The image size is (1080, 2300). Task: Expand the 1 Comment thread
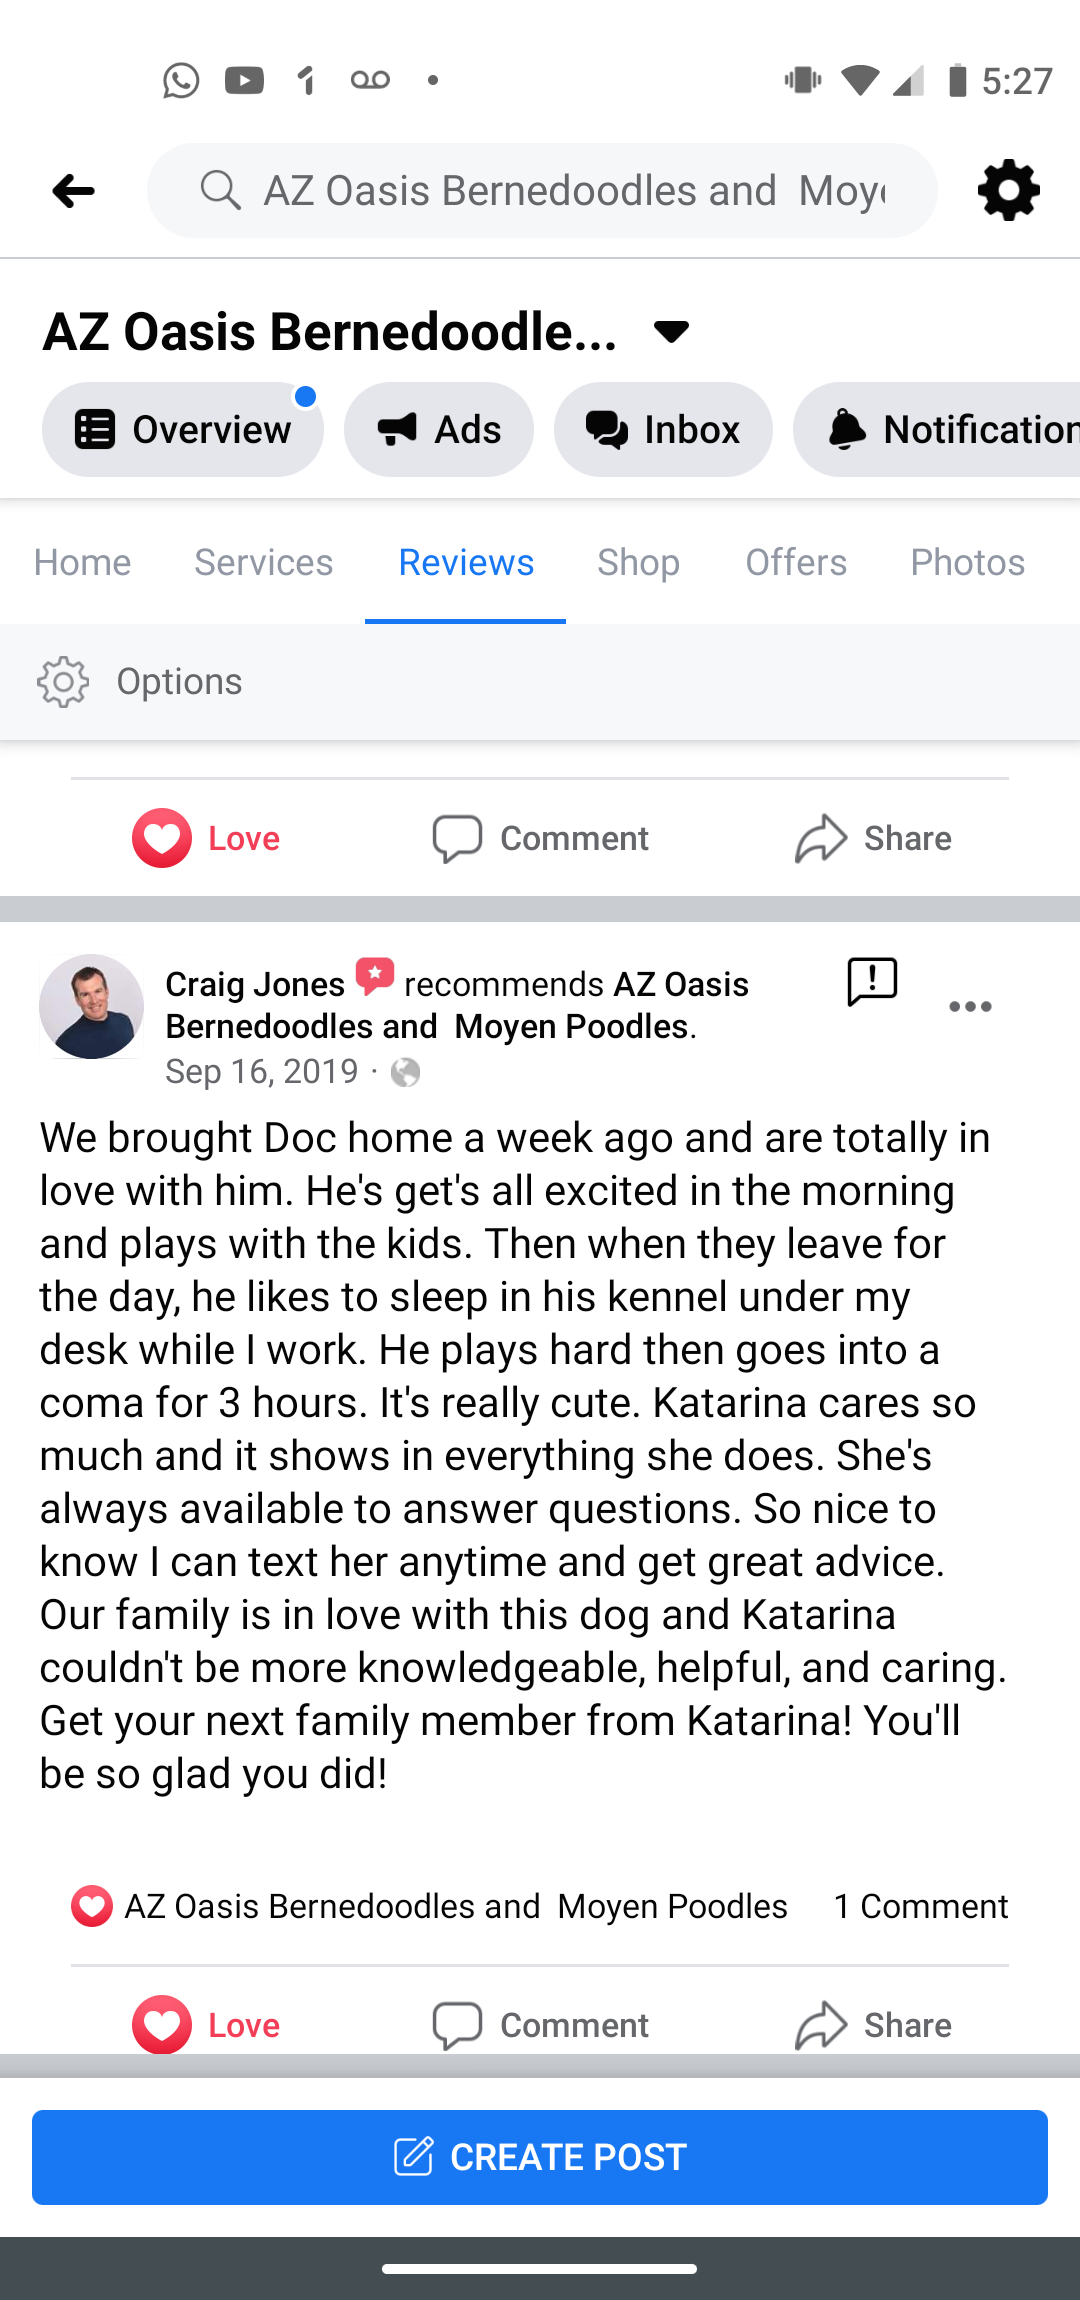pos(920,1906)
